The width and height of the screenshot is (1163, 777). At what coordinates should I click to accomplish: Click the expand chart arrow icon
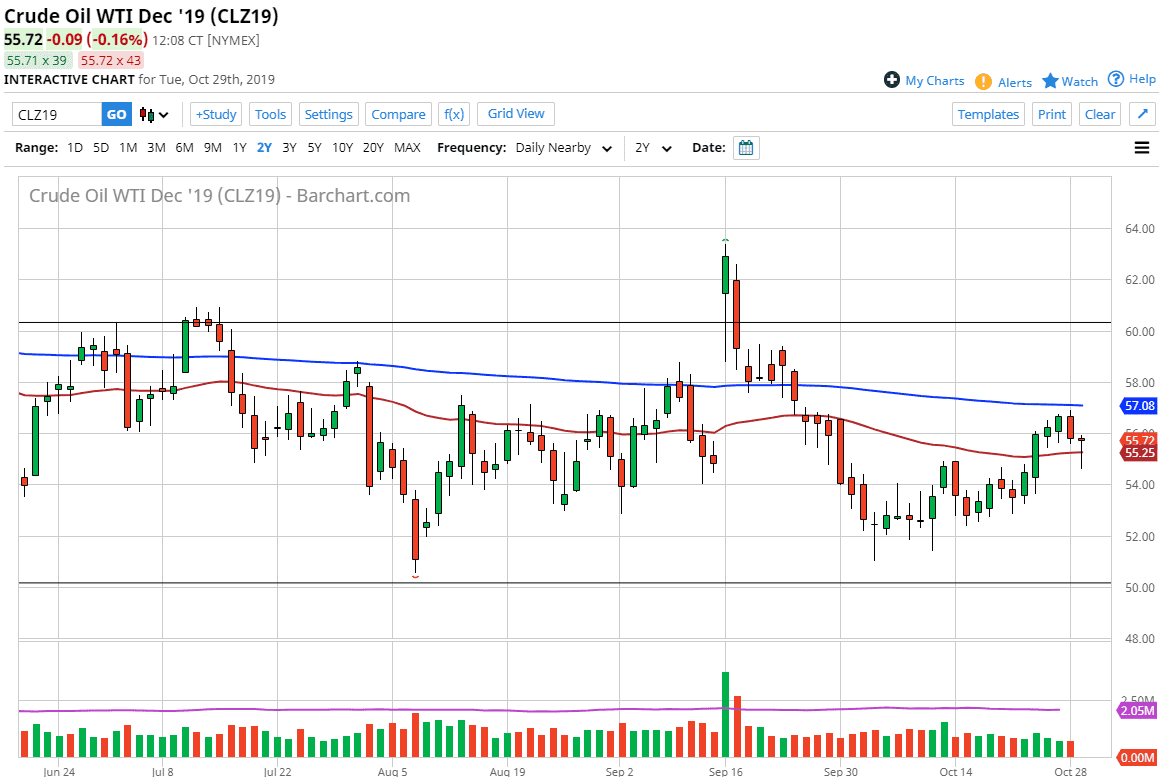point(1142,114)
